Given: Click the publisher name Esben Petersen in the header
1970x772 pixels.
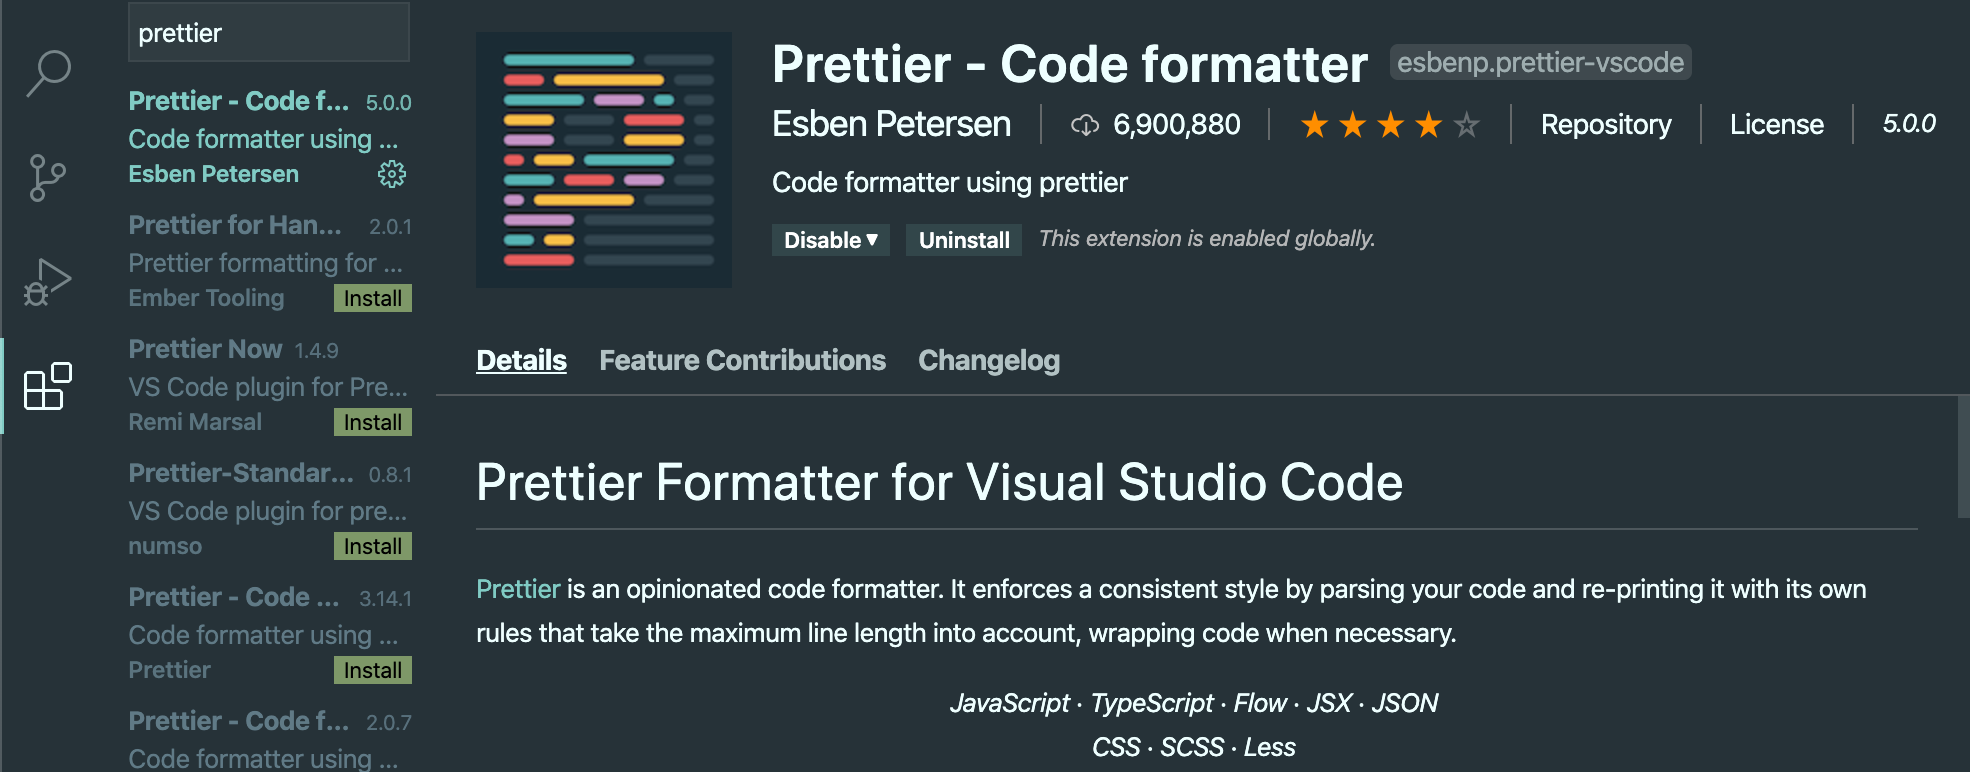Looking at the screenshot, I should [x=891, y=124].
